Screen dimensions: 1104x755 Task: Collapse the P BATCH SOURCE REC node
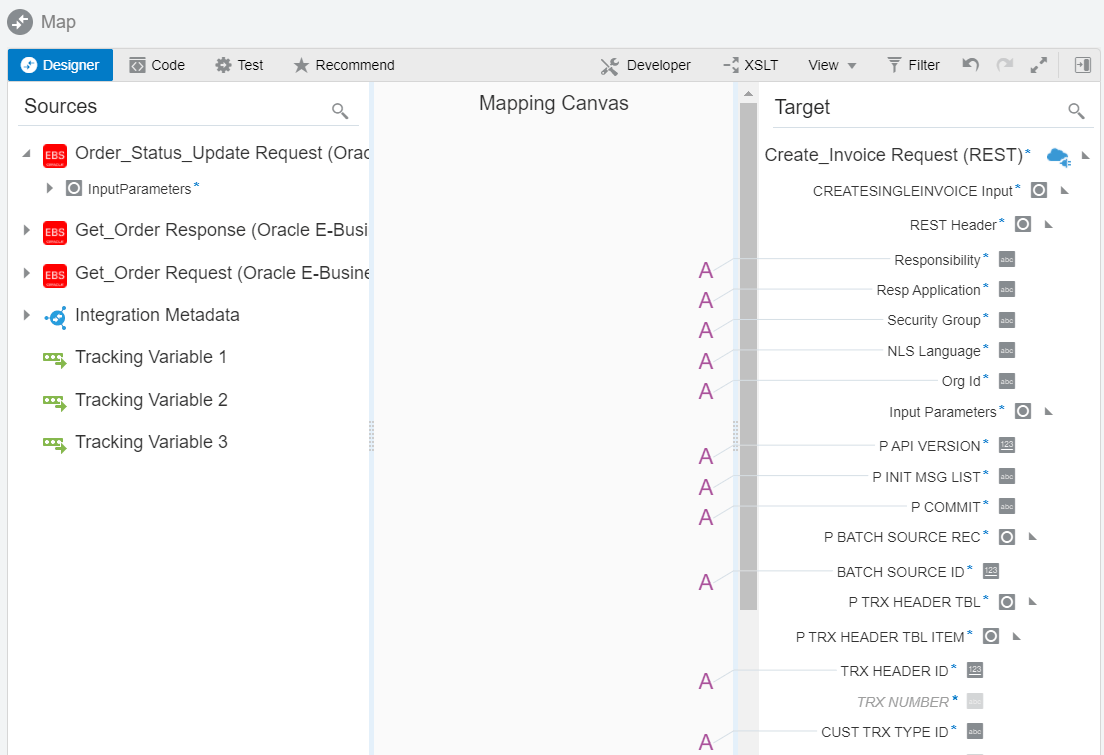tap(1032, 537)
